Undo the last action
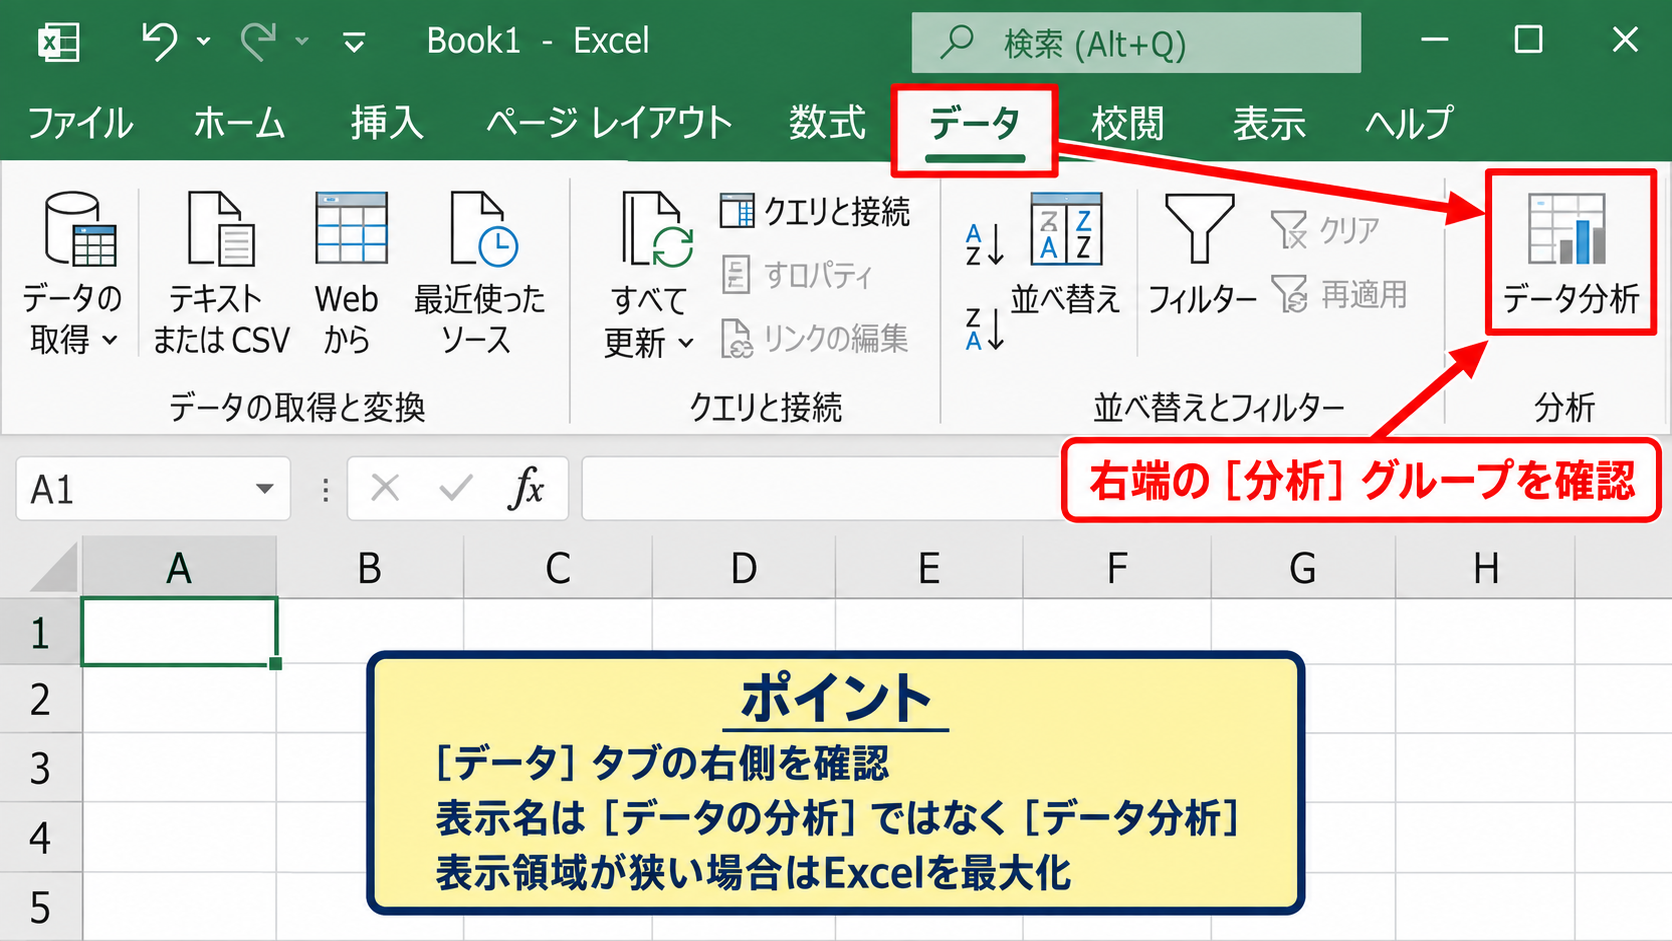1672x941 pixels. pos(160,42)
